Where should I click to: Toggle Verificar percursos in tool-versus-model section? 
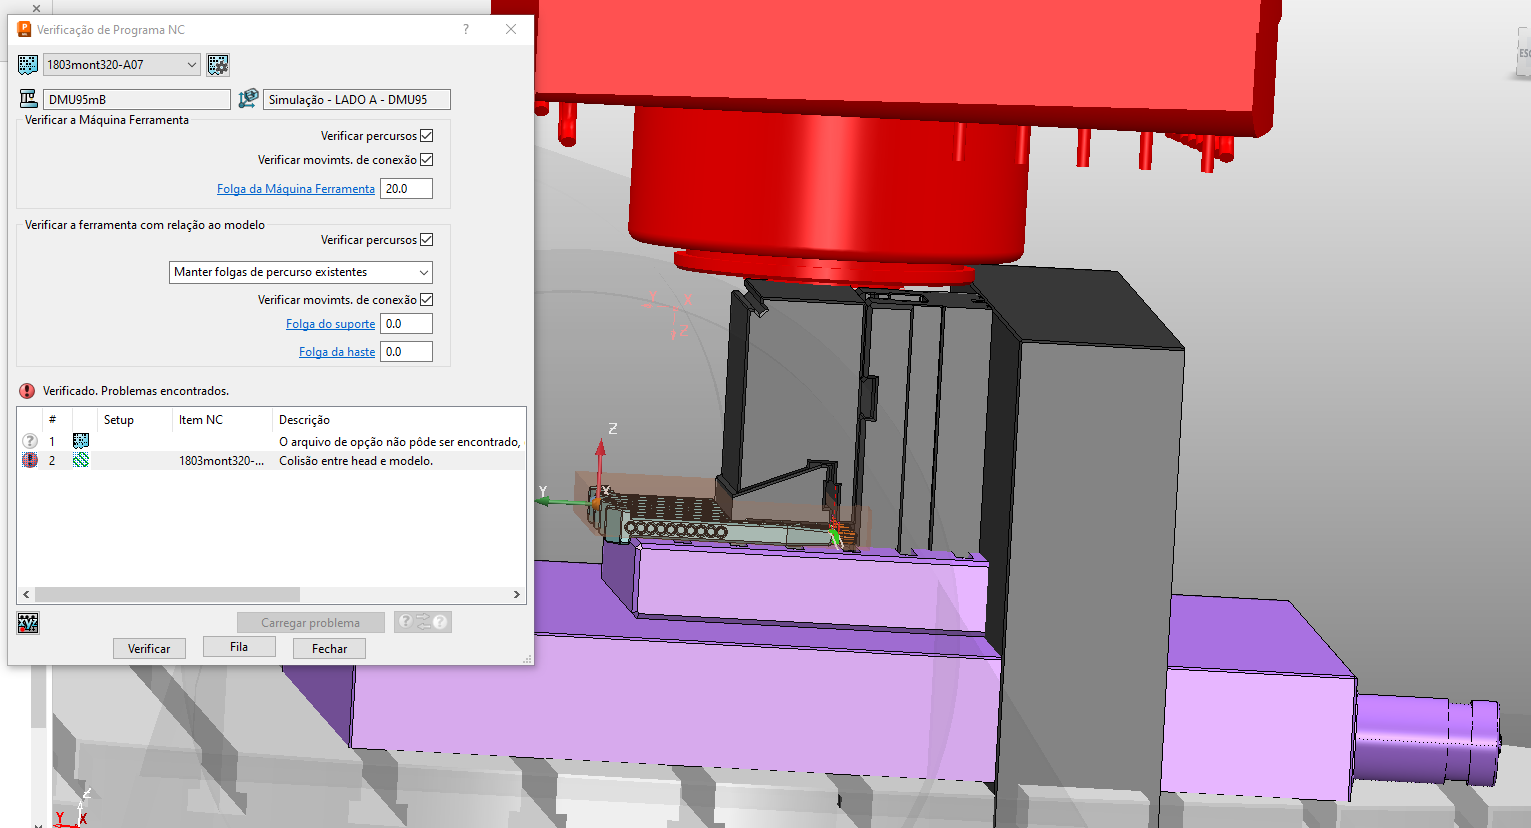tap(427, 239)
